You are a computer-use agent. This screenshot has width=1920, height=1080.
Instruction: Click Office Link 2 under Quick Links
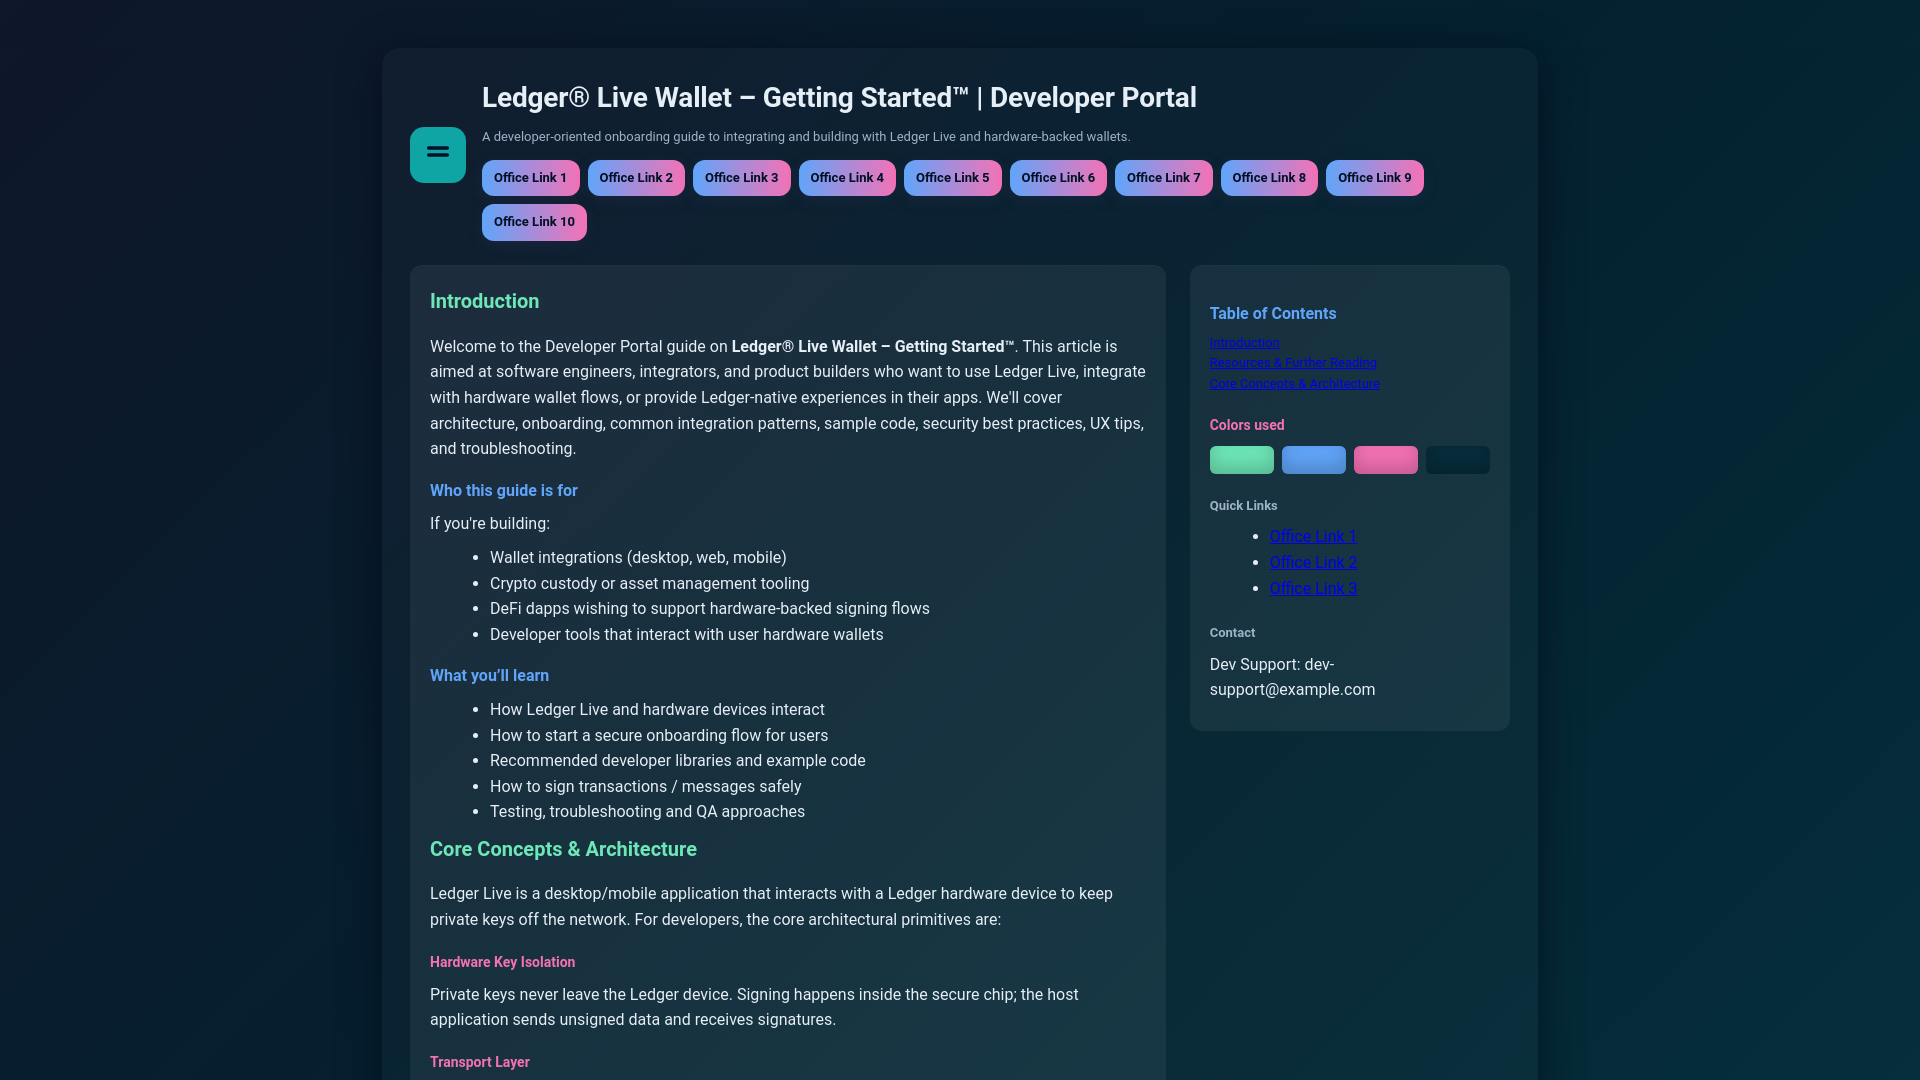point(1313,562)
